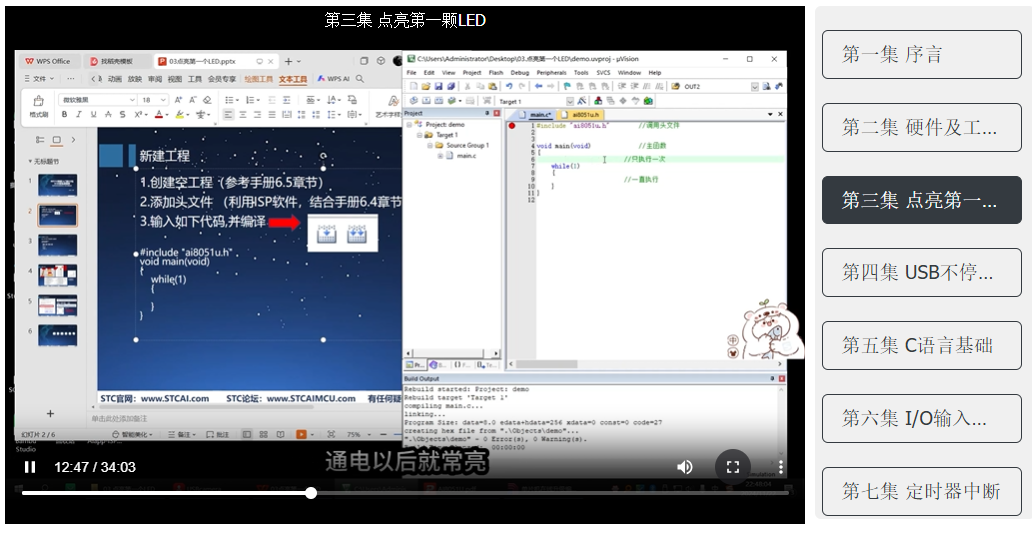Select slide 3 thumbnail in WPS

(58, 245)
